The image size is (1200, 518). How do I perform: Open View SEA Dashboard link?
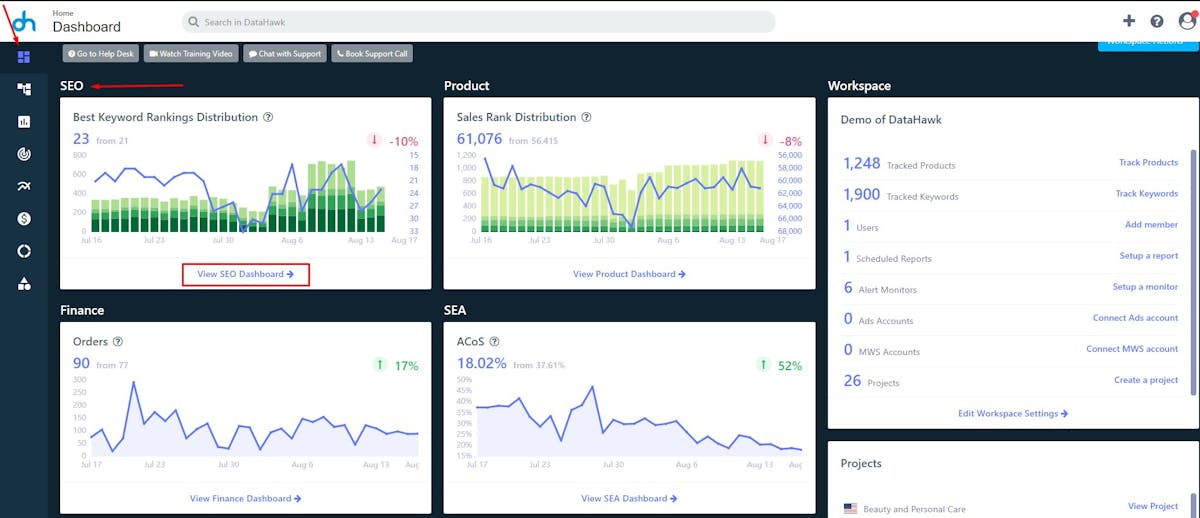click(629, 498)
